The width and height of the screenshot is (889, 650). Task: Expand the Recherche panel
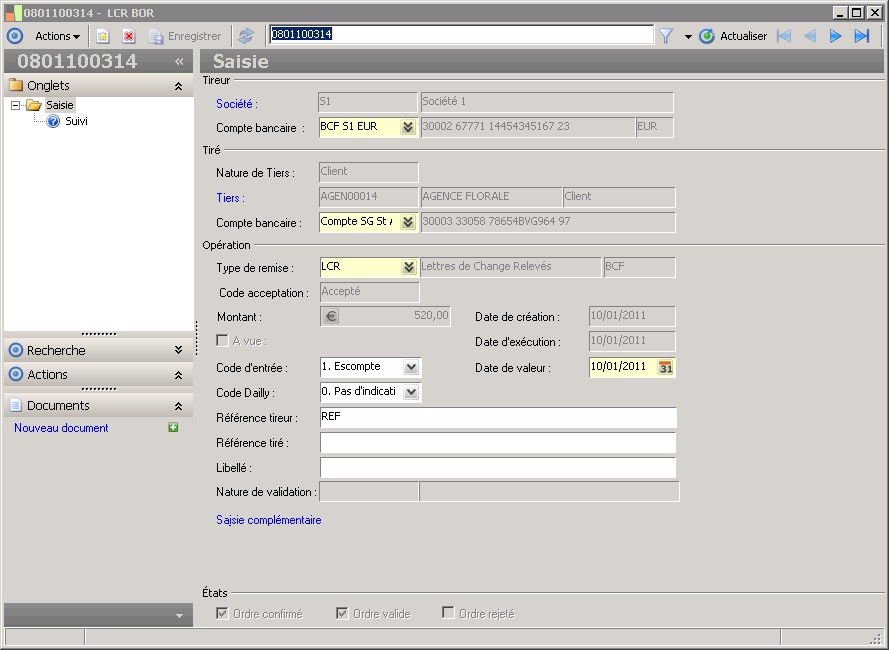pos(179,350)
